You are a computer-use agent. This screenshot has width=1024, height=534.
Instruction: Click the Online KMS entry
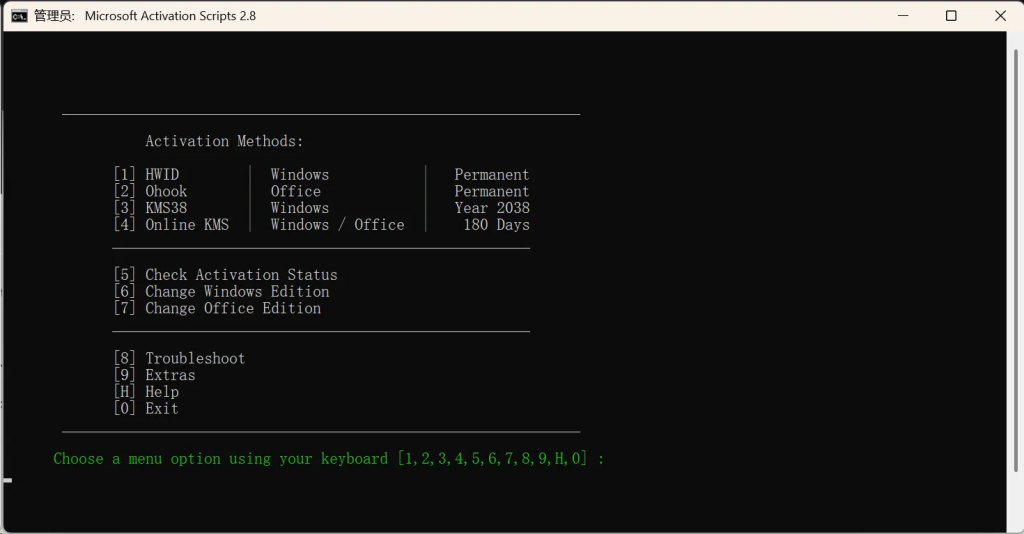[187, 225]
